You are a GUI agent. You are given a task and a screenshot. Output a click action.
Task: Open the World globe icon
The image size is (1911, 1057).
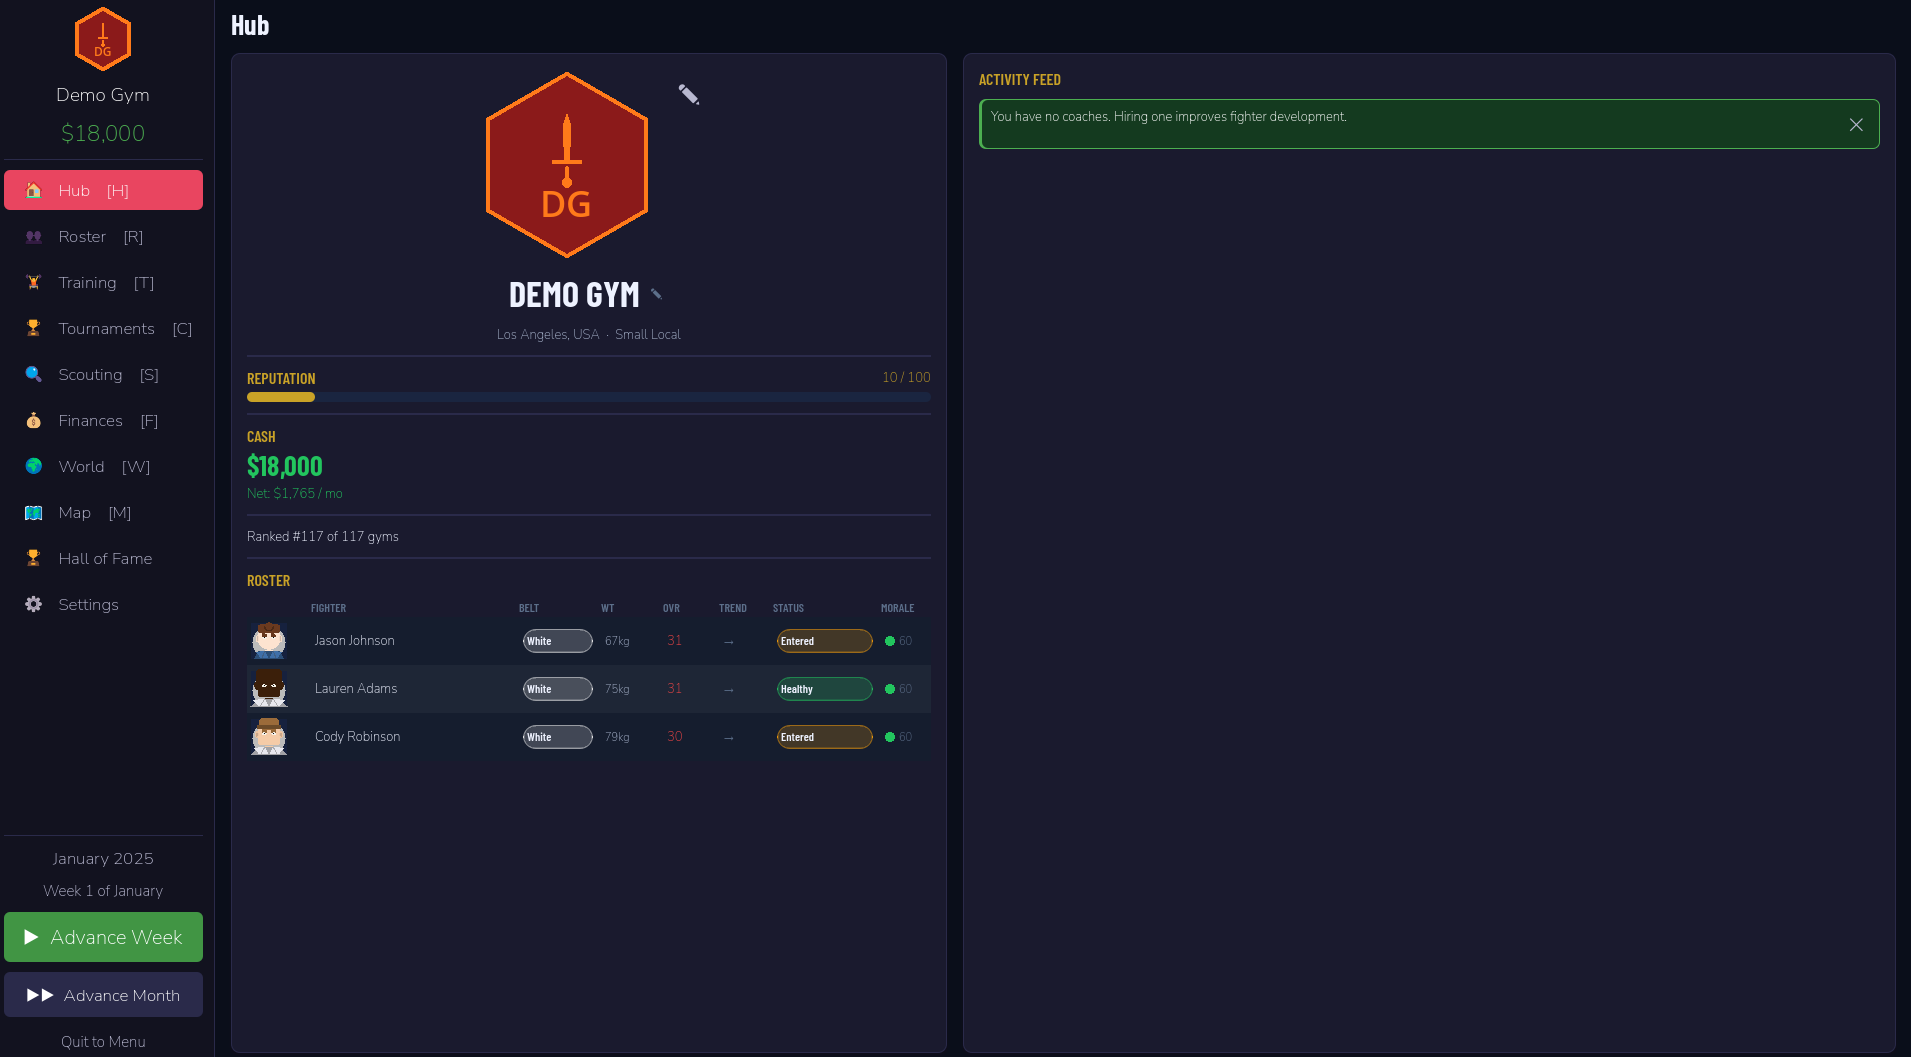34,467
